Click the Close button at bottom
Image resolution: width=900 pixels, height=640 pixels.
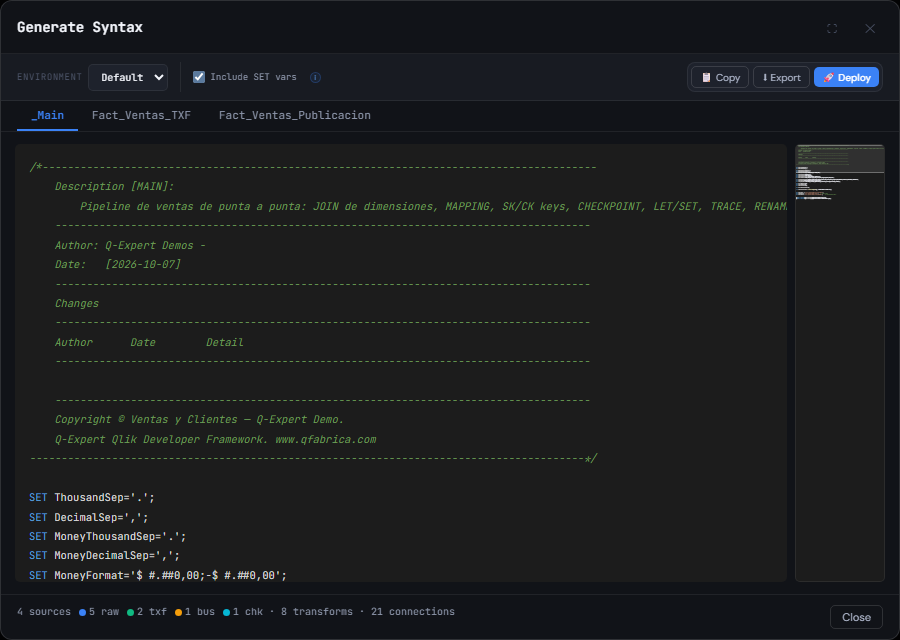tap(856, 617)
